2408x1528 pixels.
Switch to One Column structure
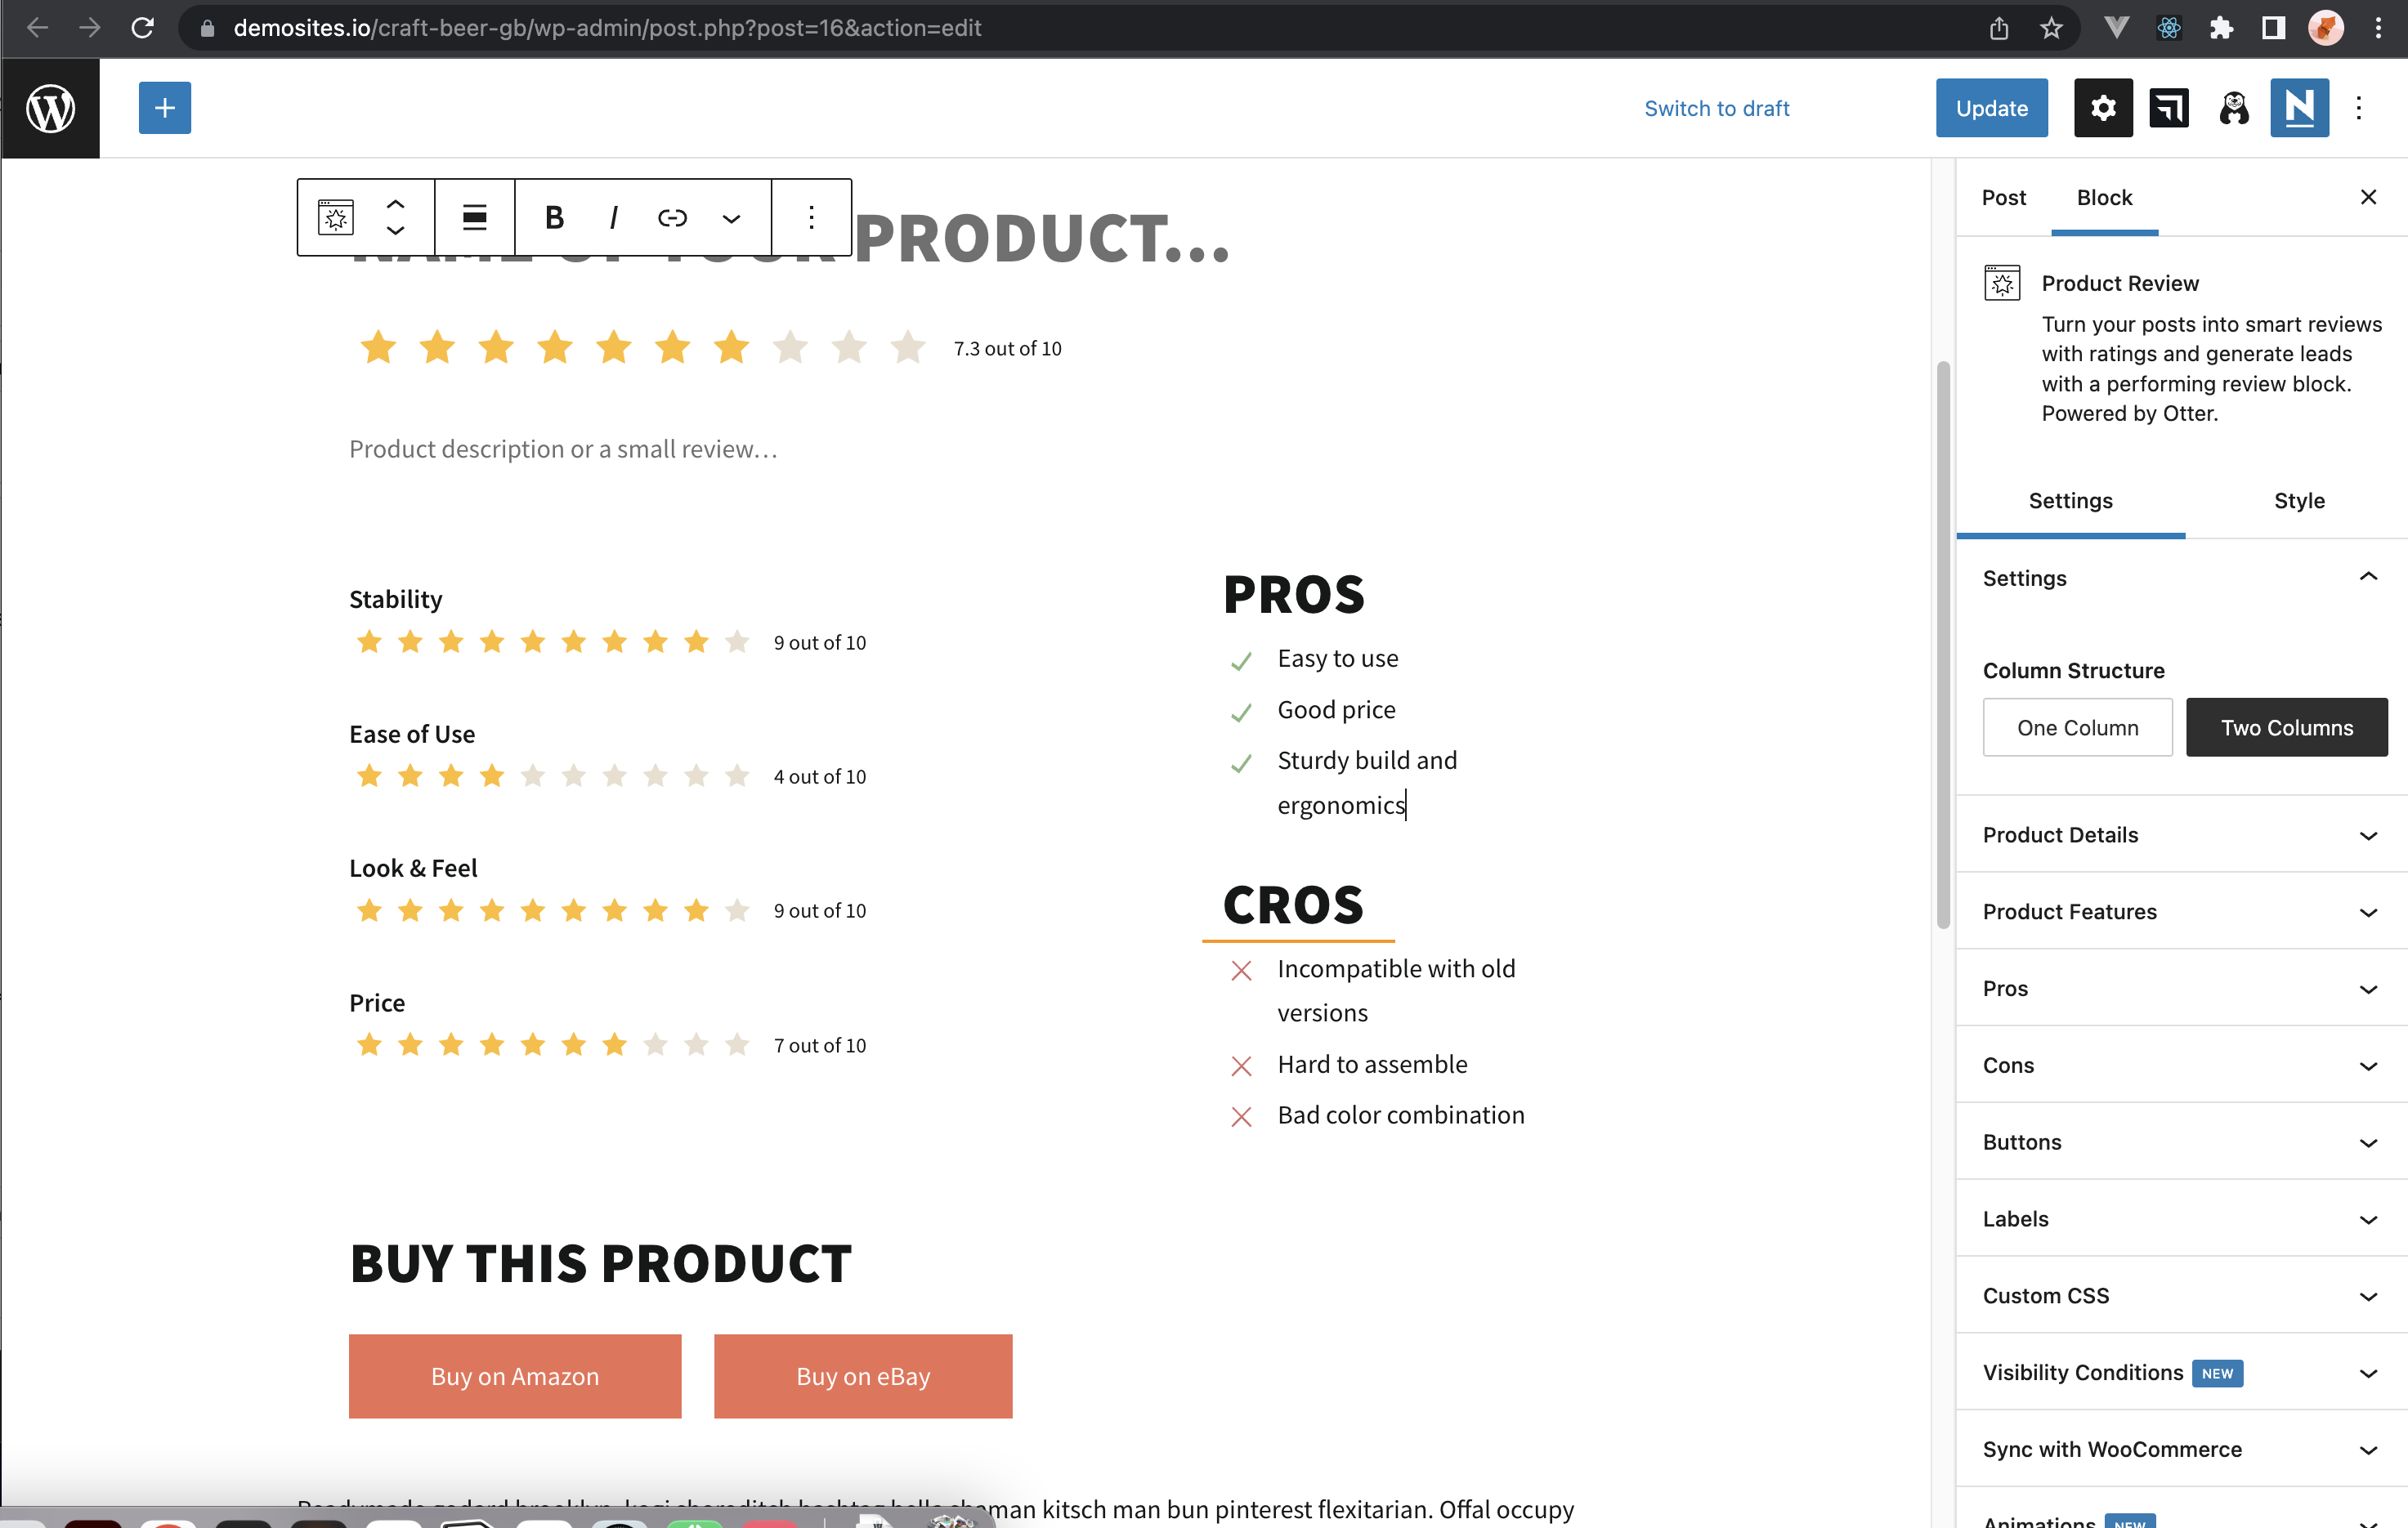(2077, 727)
